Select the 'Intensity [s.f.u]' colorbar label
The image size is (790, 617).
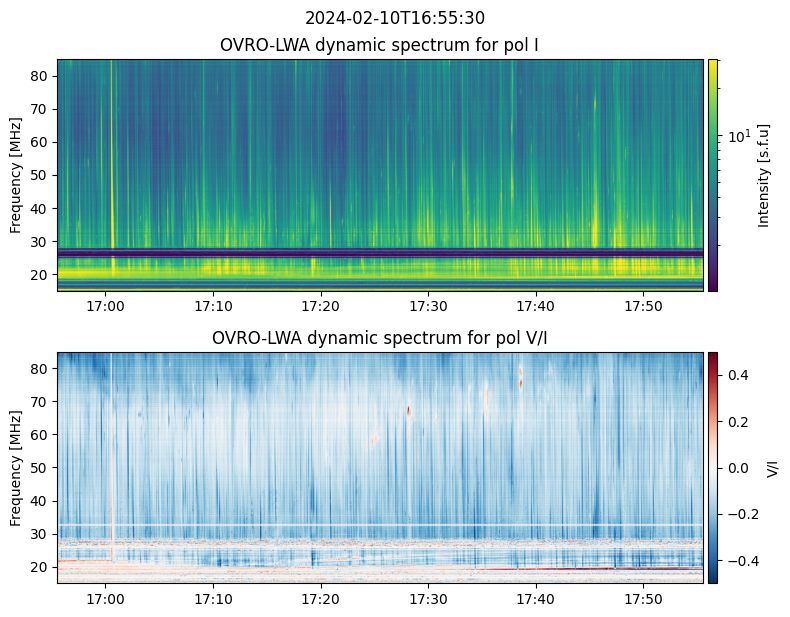[x=765, y=175]
